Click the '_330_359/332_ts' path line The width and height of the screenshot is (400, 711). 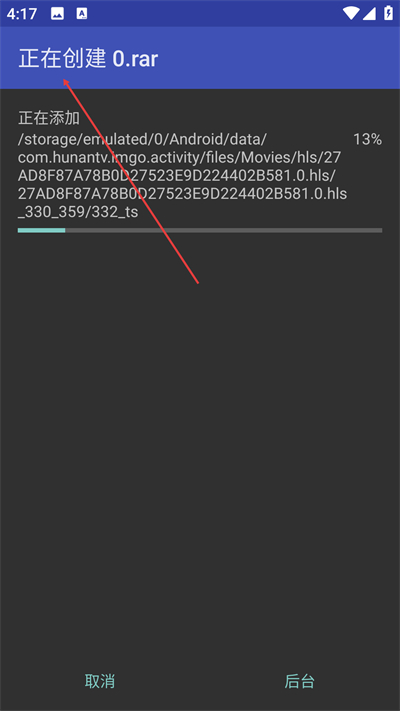coord(78,212)
